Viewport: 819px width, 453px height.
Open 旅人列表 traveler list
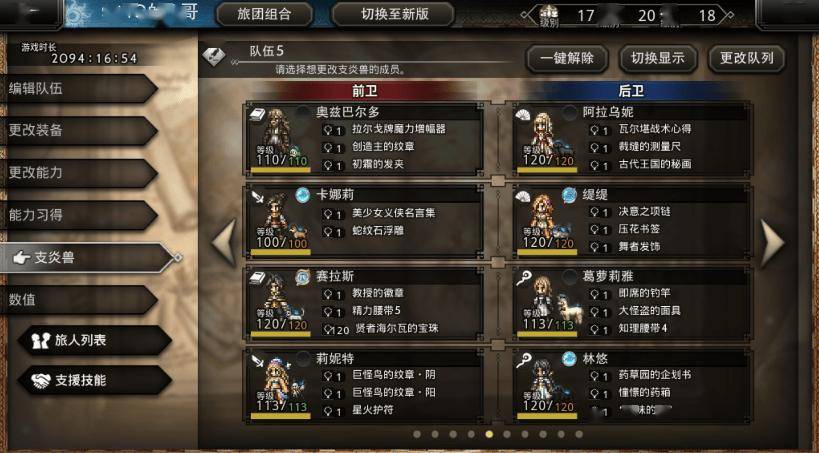click(x=94, y=340)
